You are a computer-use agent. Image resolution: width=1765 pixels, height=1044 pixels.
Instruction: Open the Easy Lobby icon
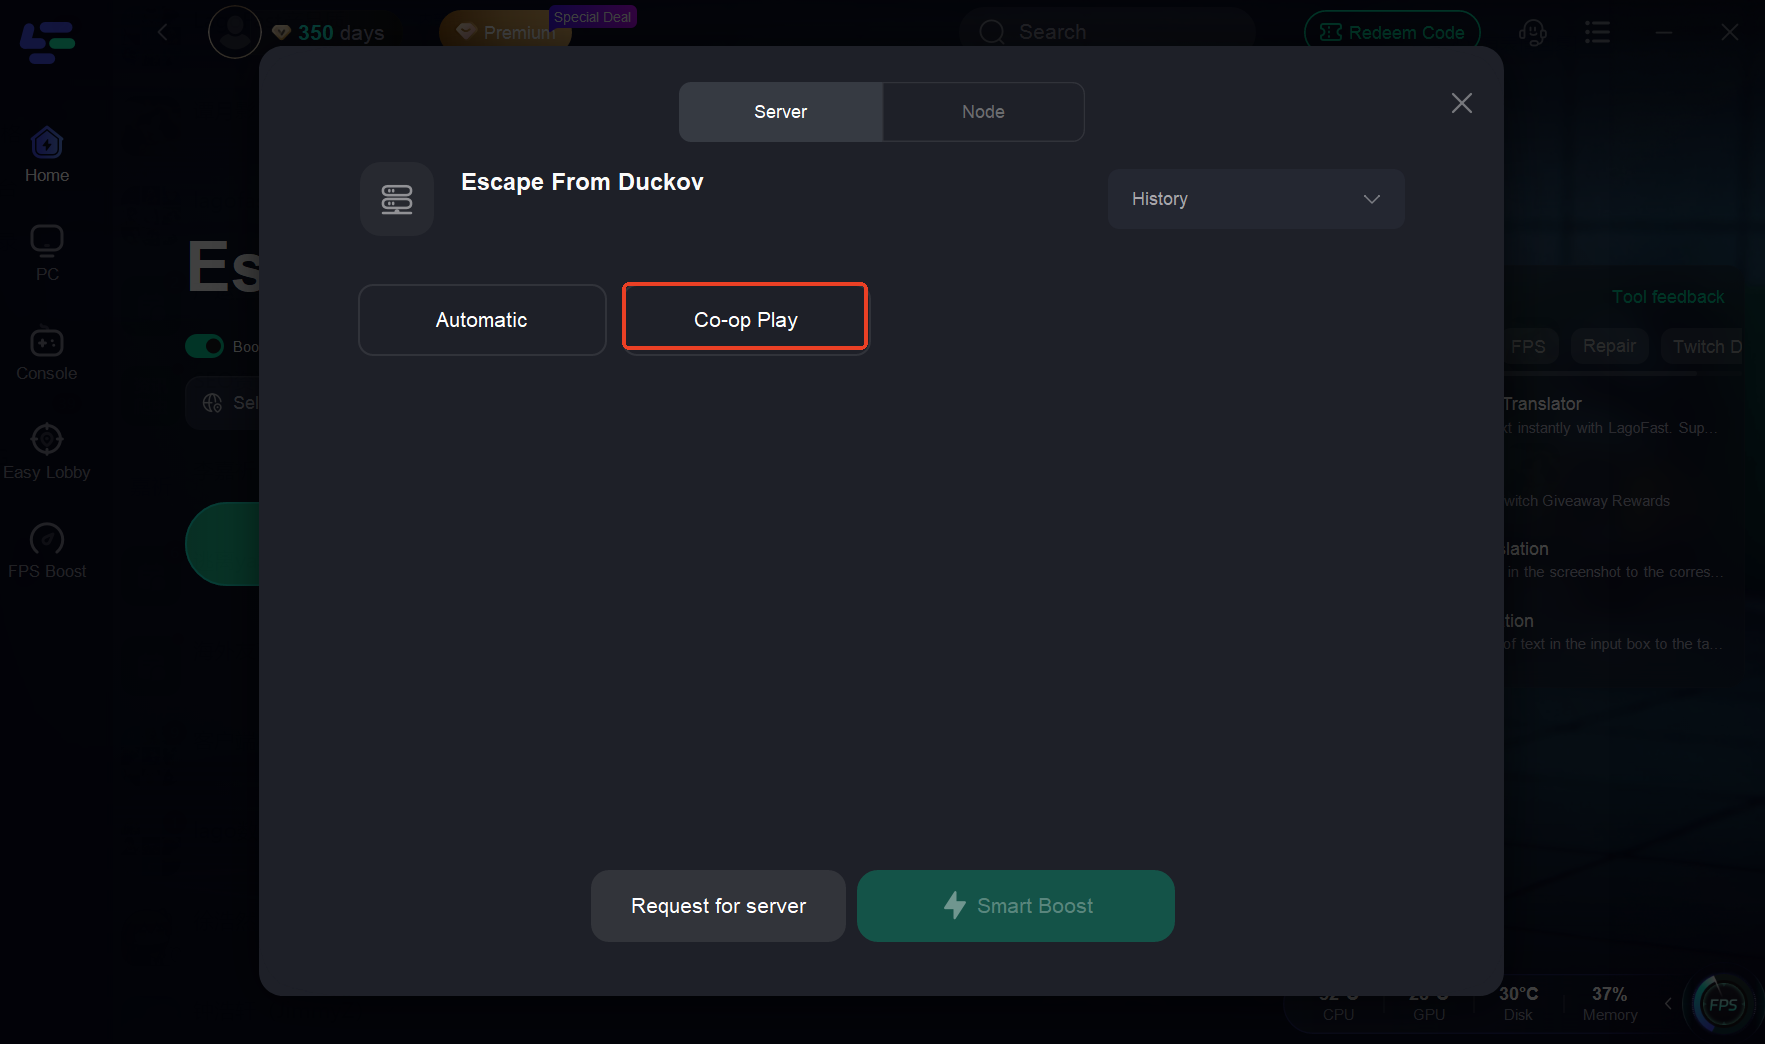tap(47, 440)
